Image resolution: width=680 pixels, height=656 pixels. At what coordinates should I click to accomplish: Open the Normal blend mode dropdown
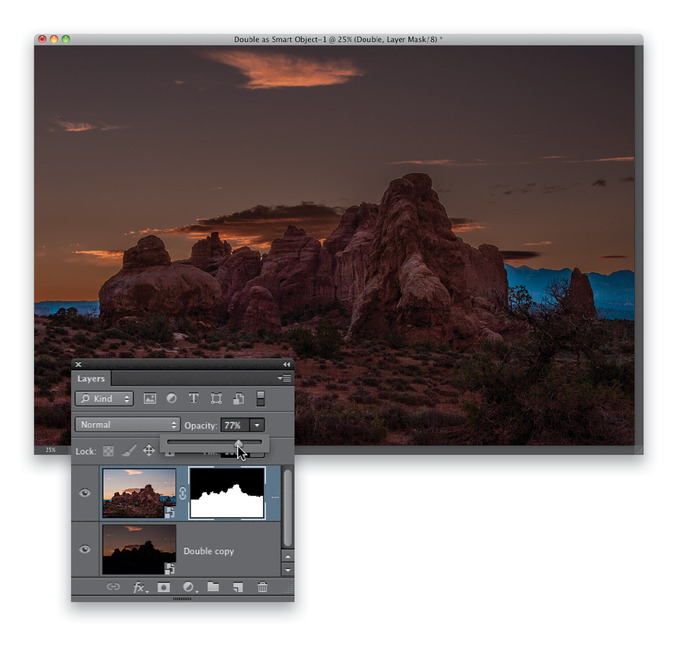tap(128, 424)
